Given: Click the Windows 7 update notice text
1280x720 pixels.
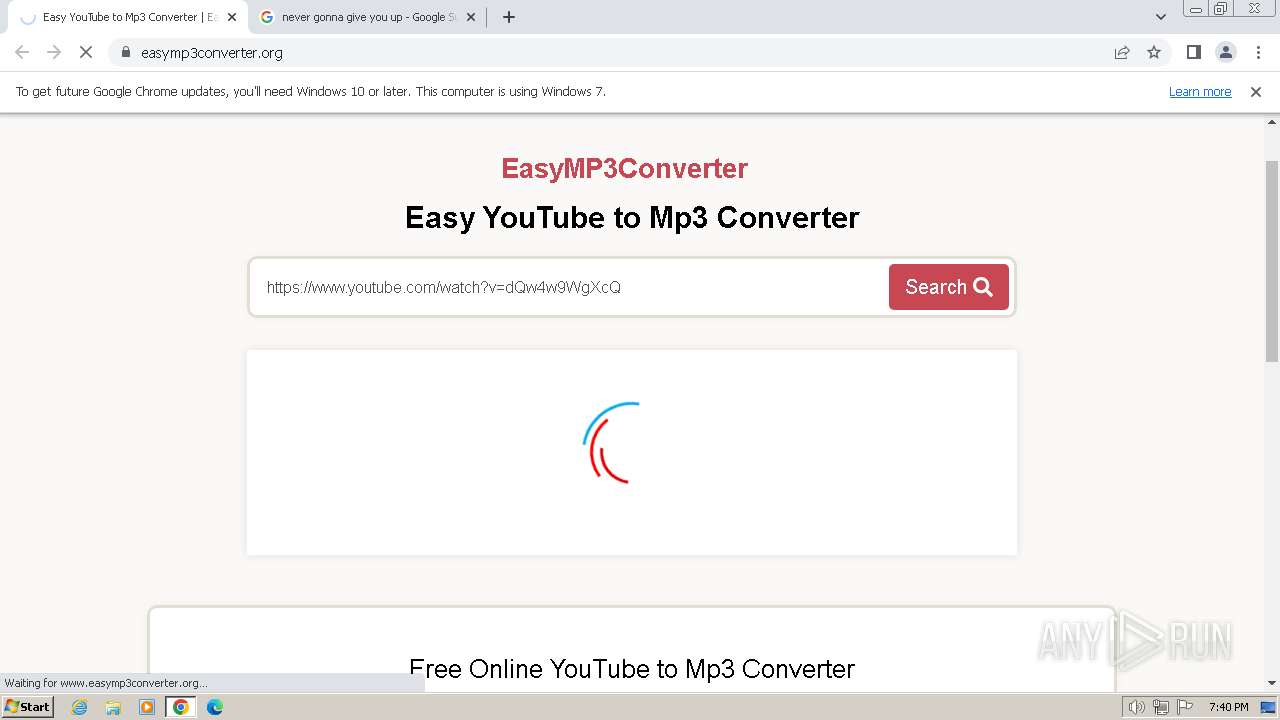Looking at the screenshot, I should [x=311, y=91].
